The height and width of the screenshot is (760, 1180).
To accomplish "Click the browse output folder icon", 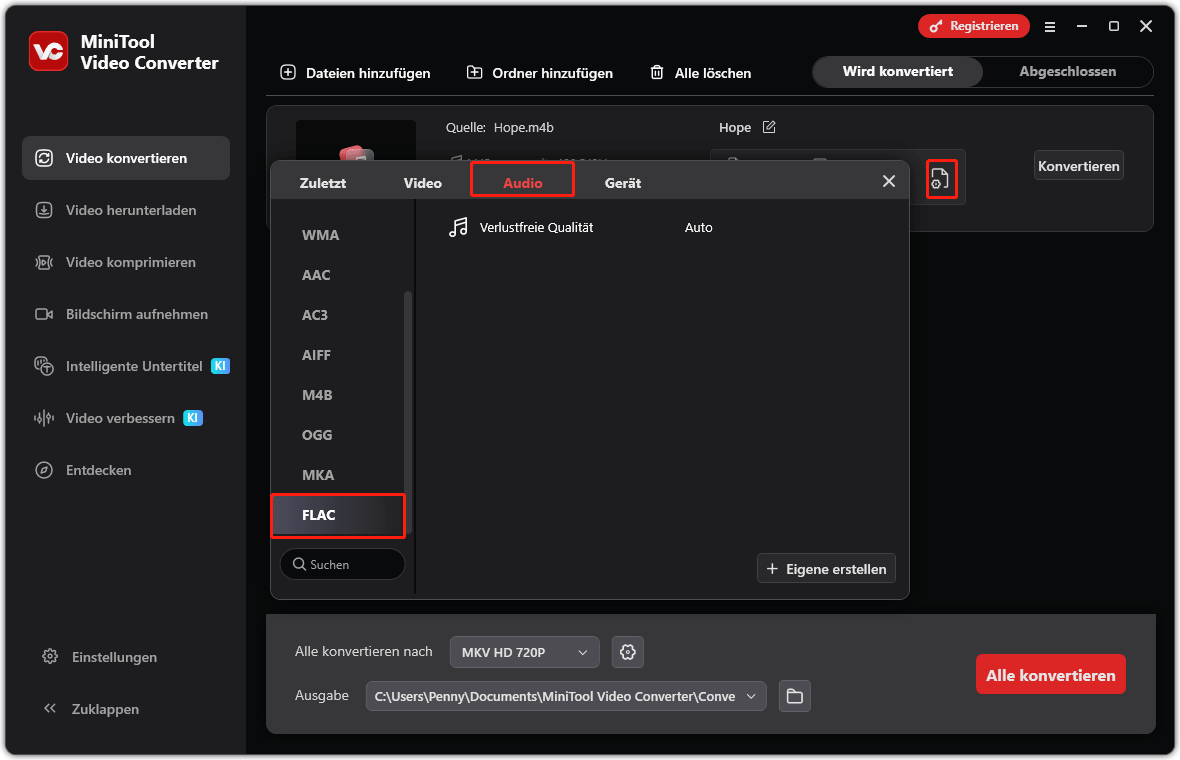I will coord(795,696).
